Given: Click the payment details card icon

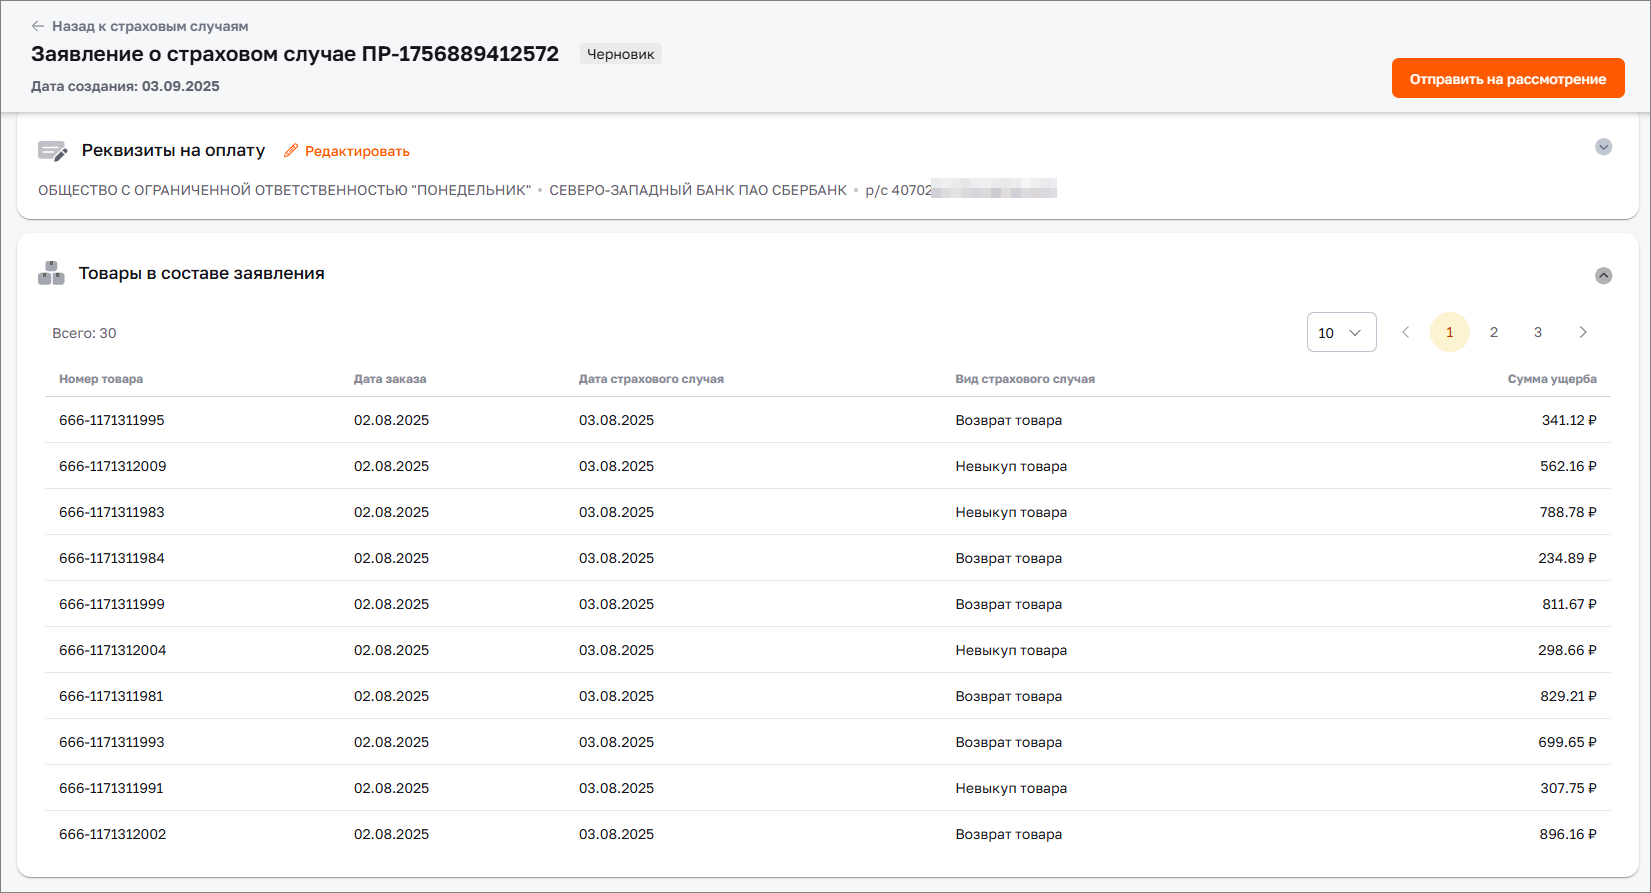Looking at the screenshot, I should tap(52, 151).
